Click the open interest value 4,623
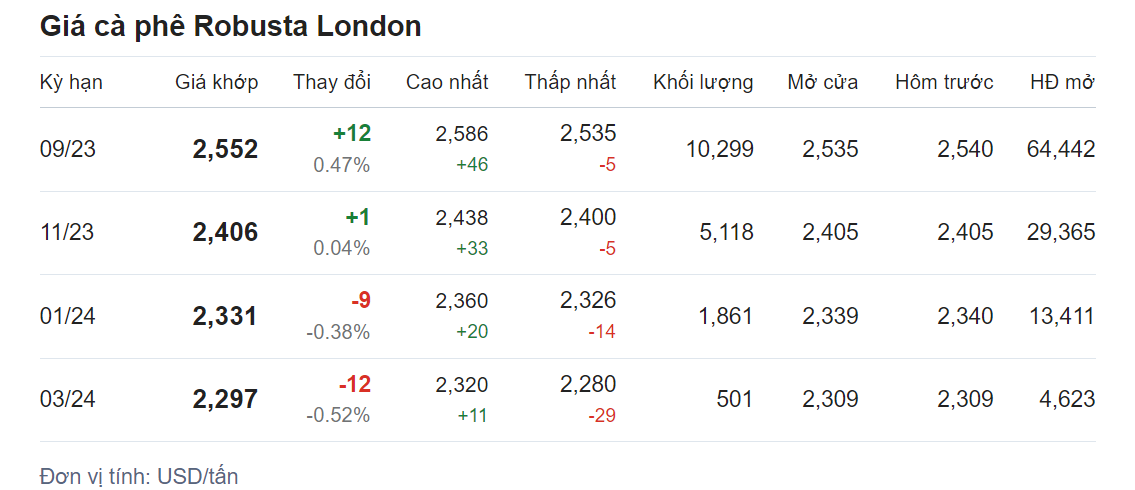 pos(1067,400)
